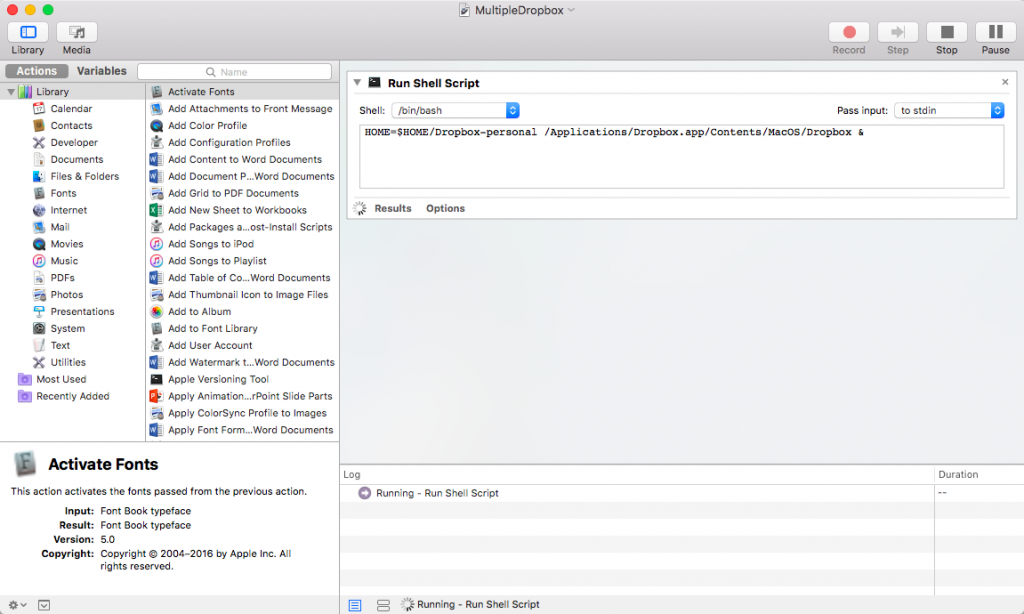Screen dimensions: 1024x614
Task: Pause the running workflow
Action: pos(995,32)
